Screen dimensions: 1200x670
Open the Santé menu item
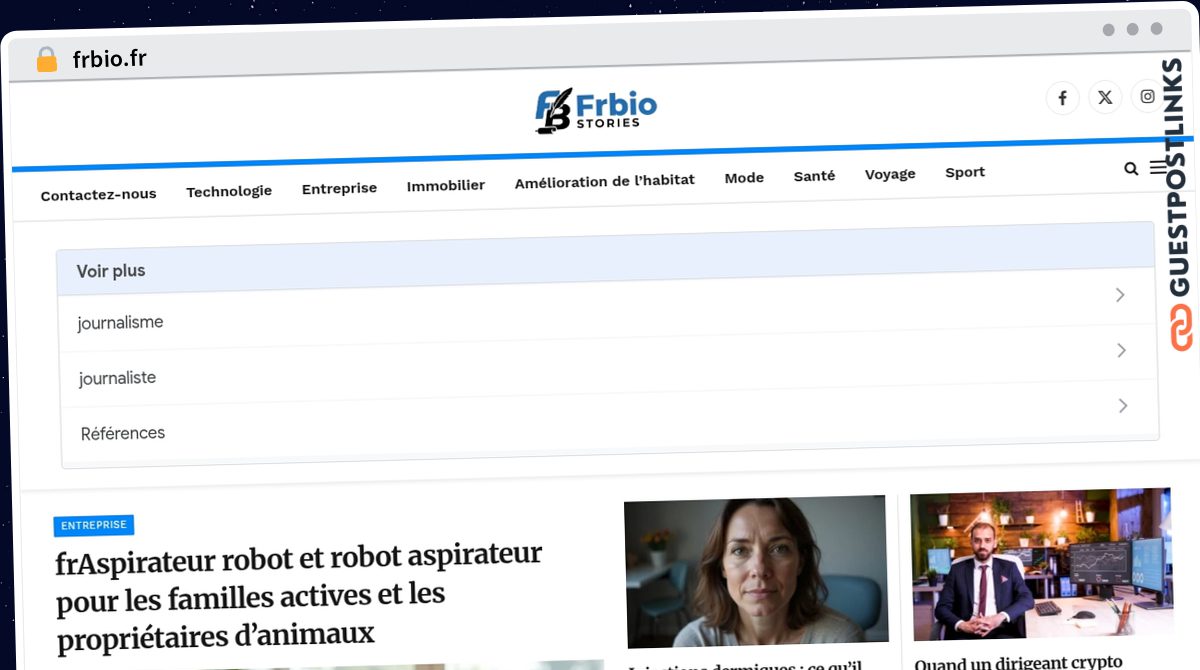point(814,176)
